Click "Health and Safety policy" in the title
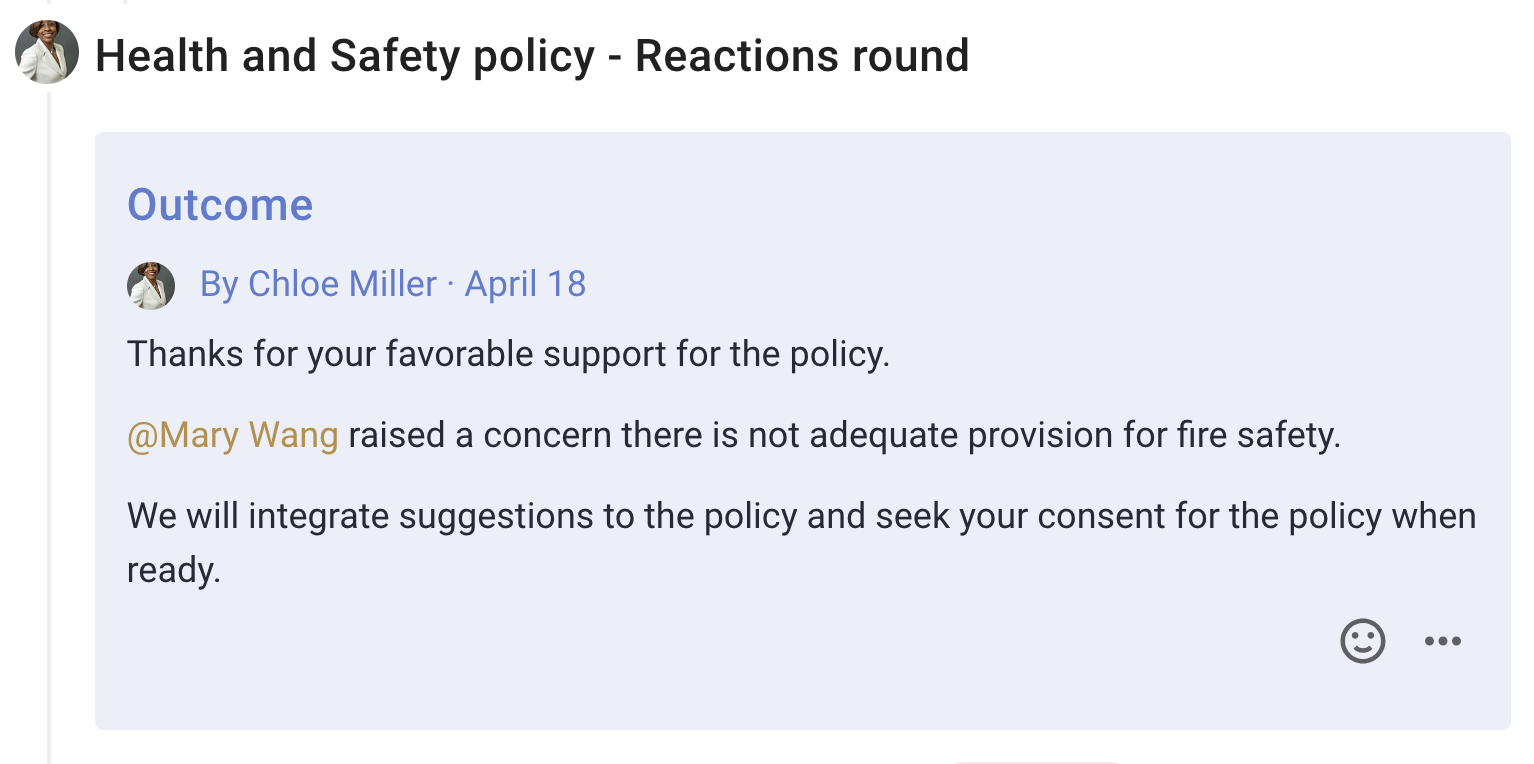 [345, 56]
